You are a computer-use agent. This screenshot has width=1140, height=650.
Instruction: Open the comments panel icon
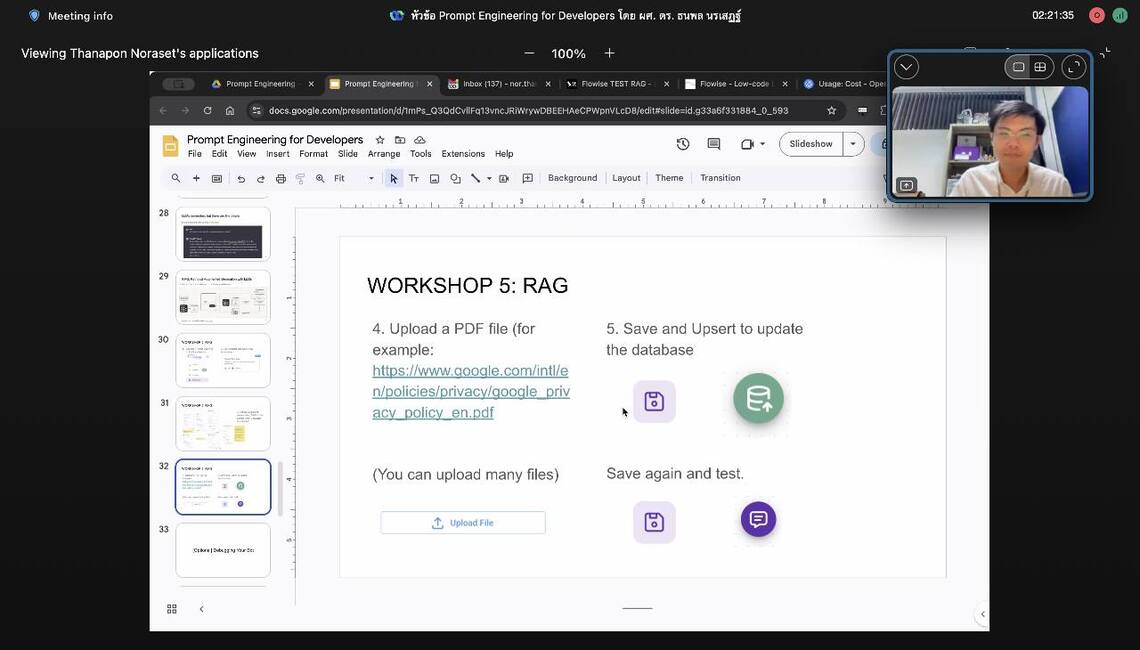(x=714, y=144)
